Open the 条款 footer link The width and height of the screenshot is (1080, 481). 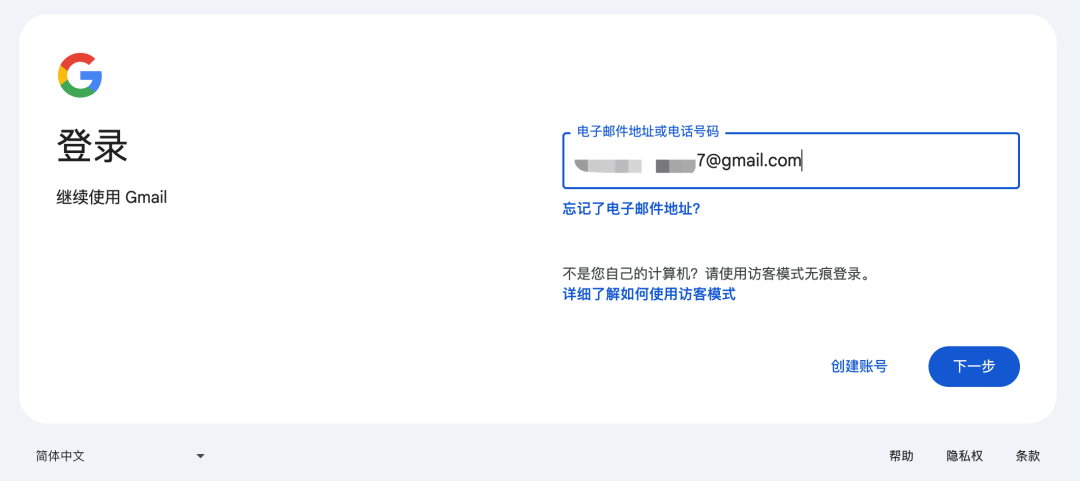pos(1028,456)
